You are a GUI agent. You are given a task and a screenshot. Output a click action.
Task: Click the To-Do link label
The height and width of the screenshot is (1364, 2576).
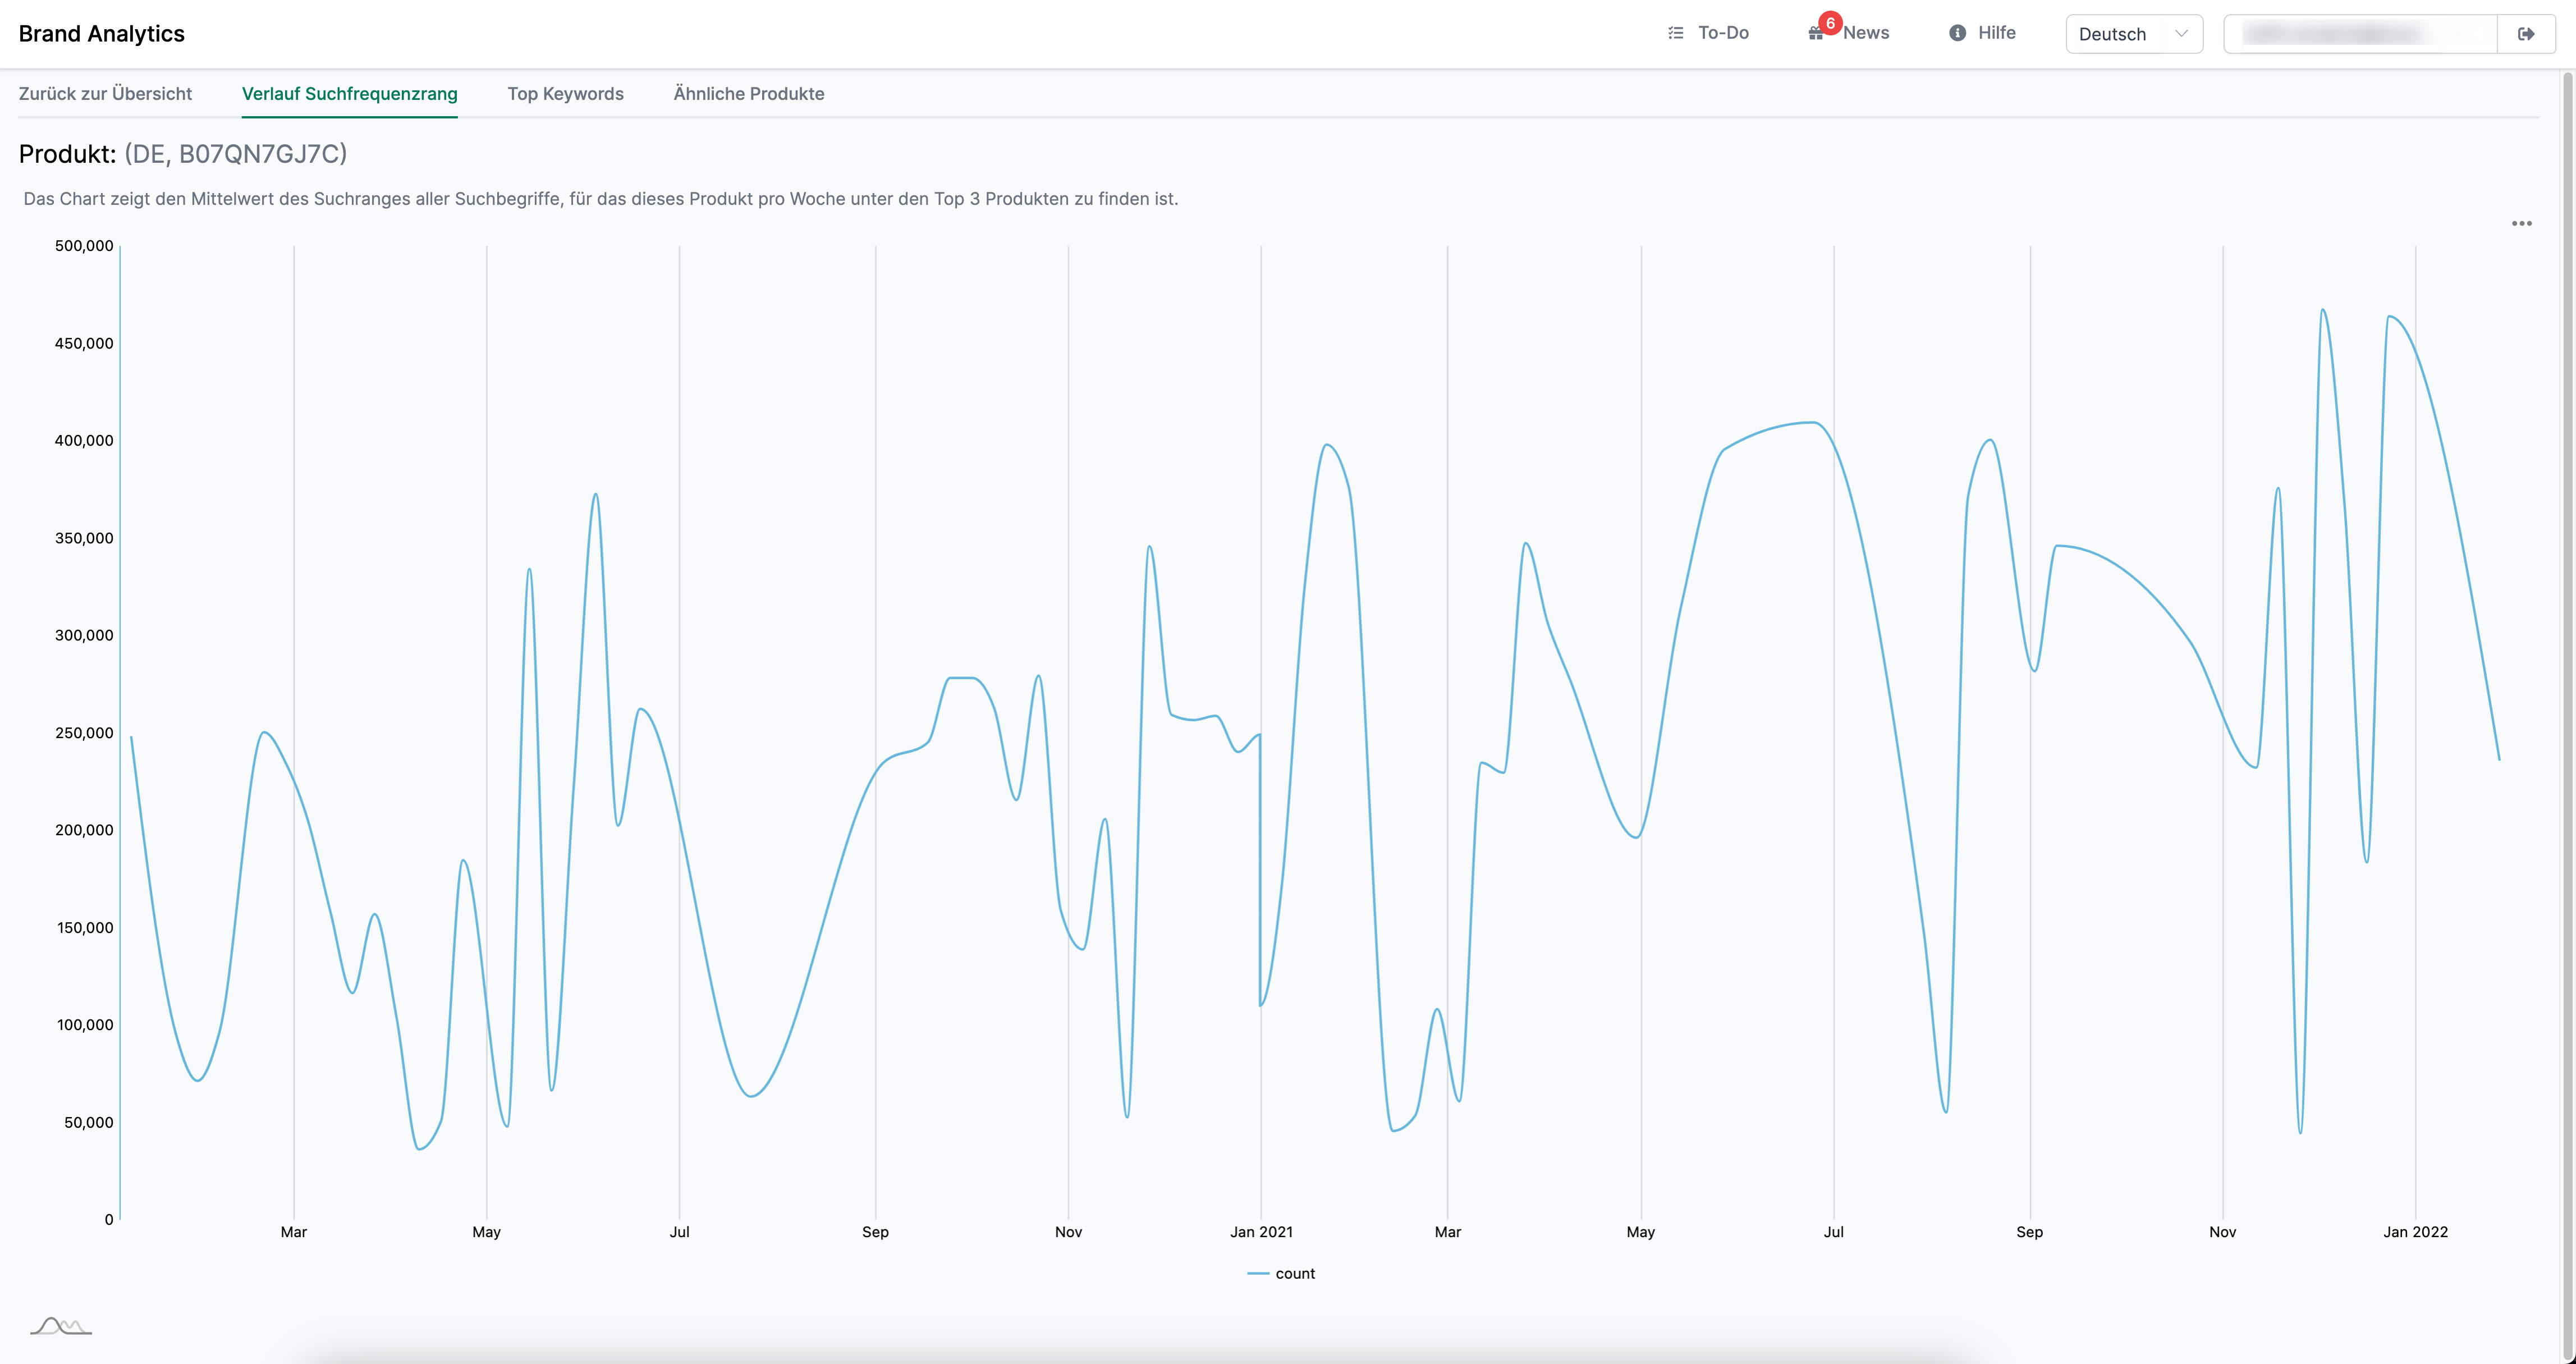coord(1723,33)
